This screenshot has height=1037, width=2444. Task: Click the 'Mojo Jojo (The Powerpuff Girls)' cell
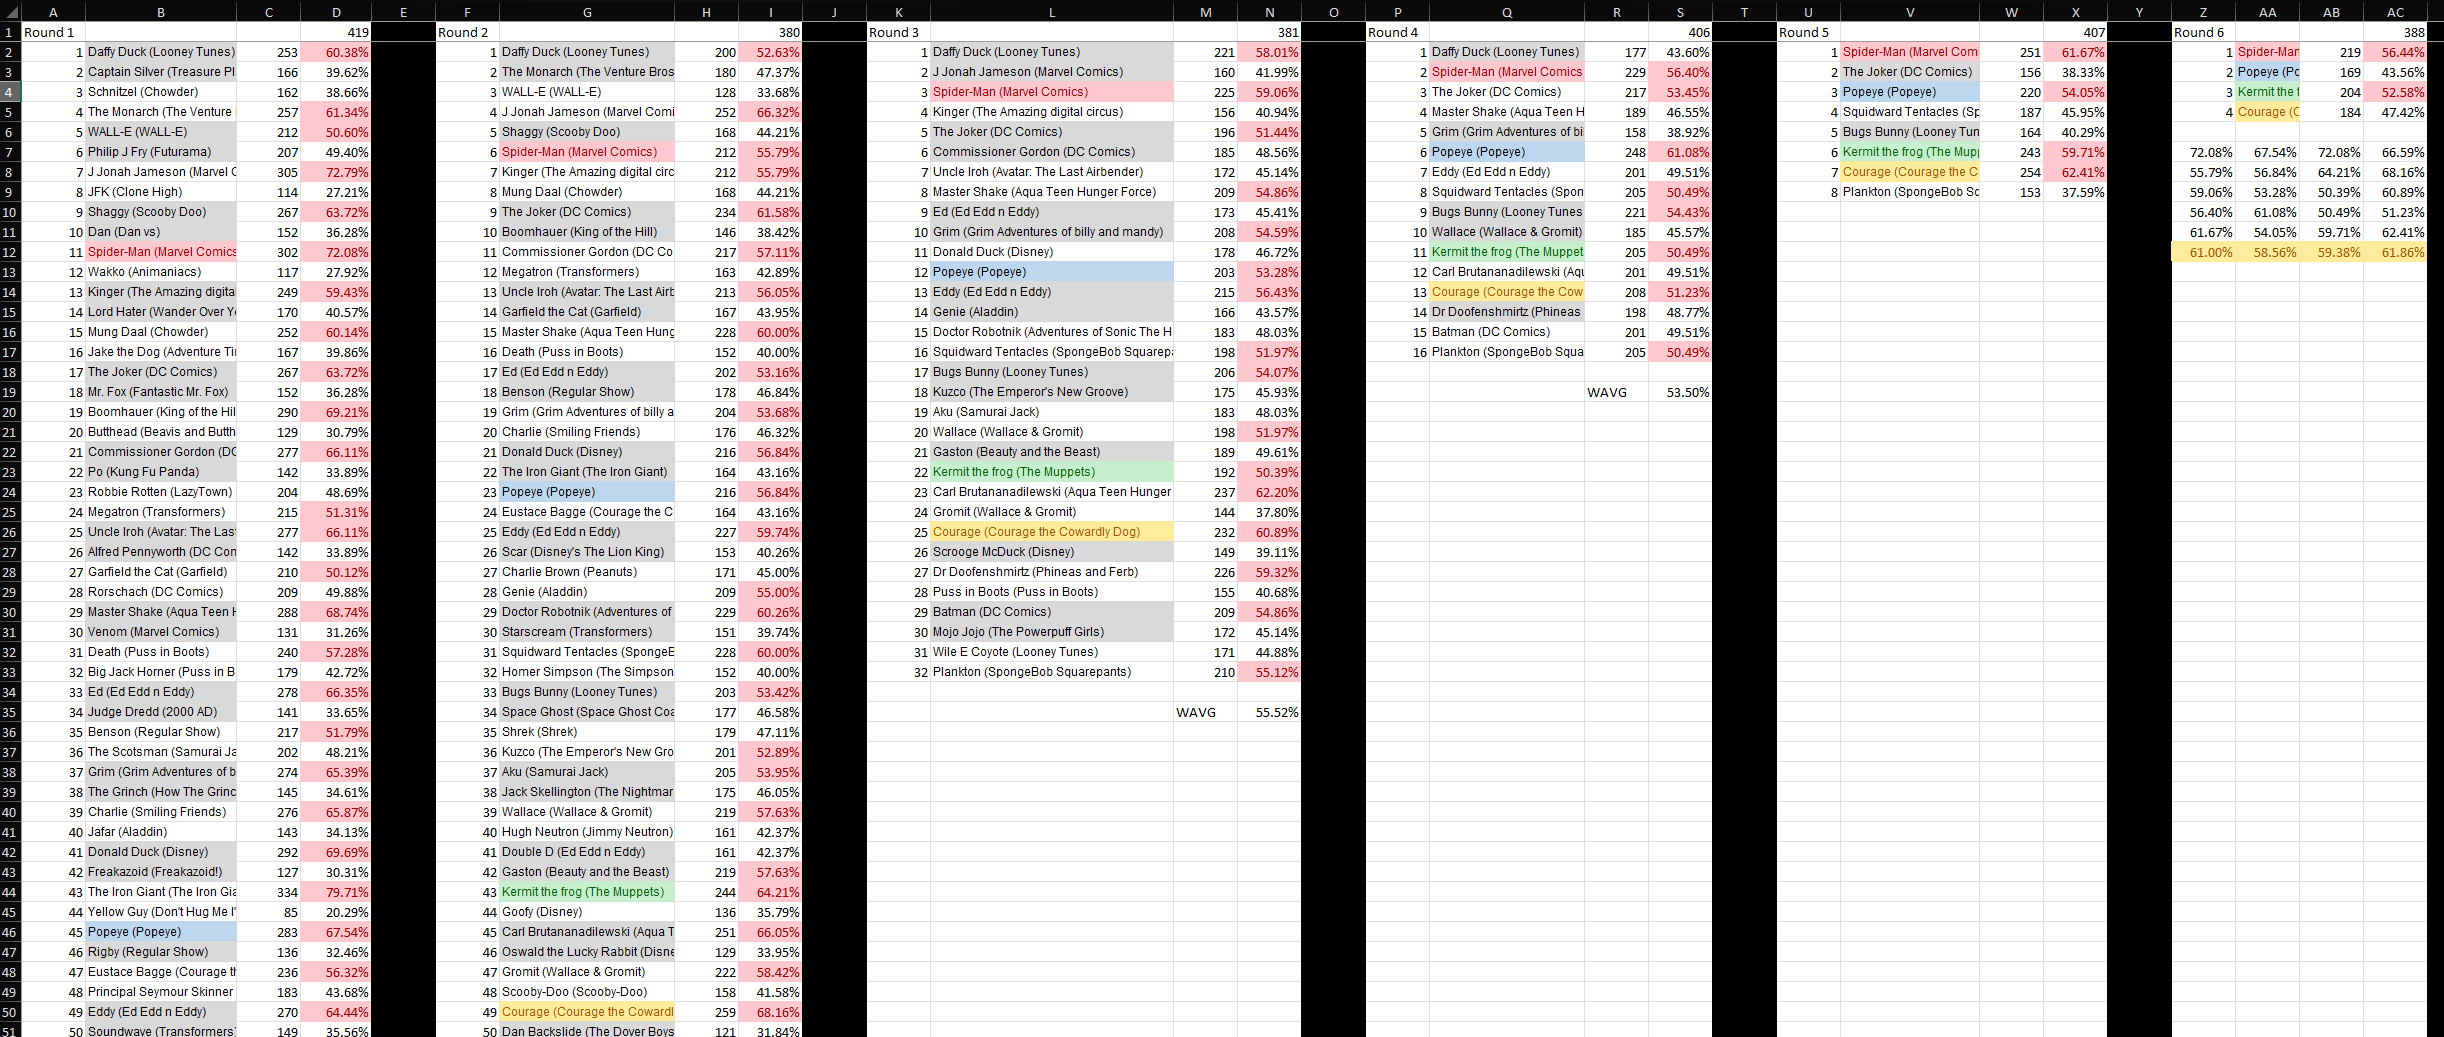click(x=1052, y=632)
